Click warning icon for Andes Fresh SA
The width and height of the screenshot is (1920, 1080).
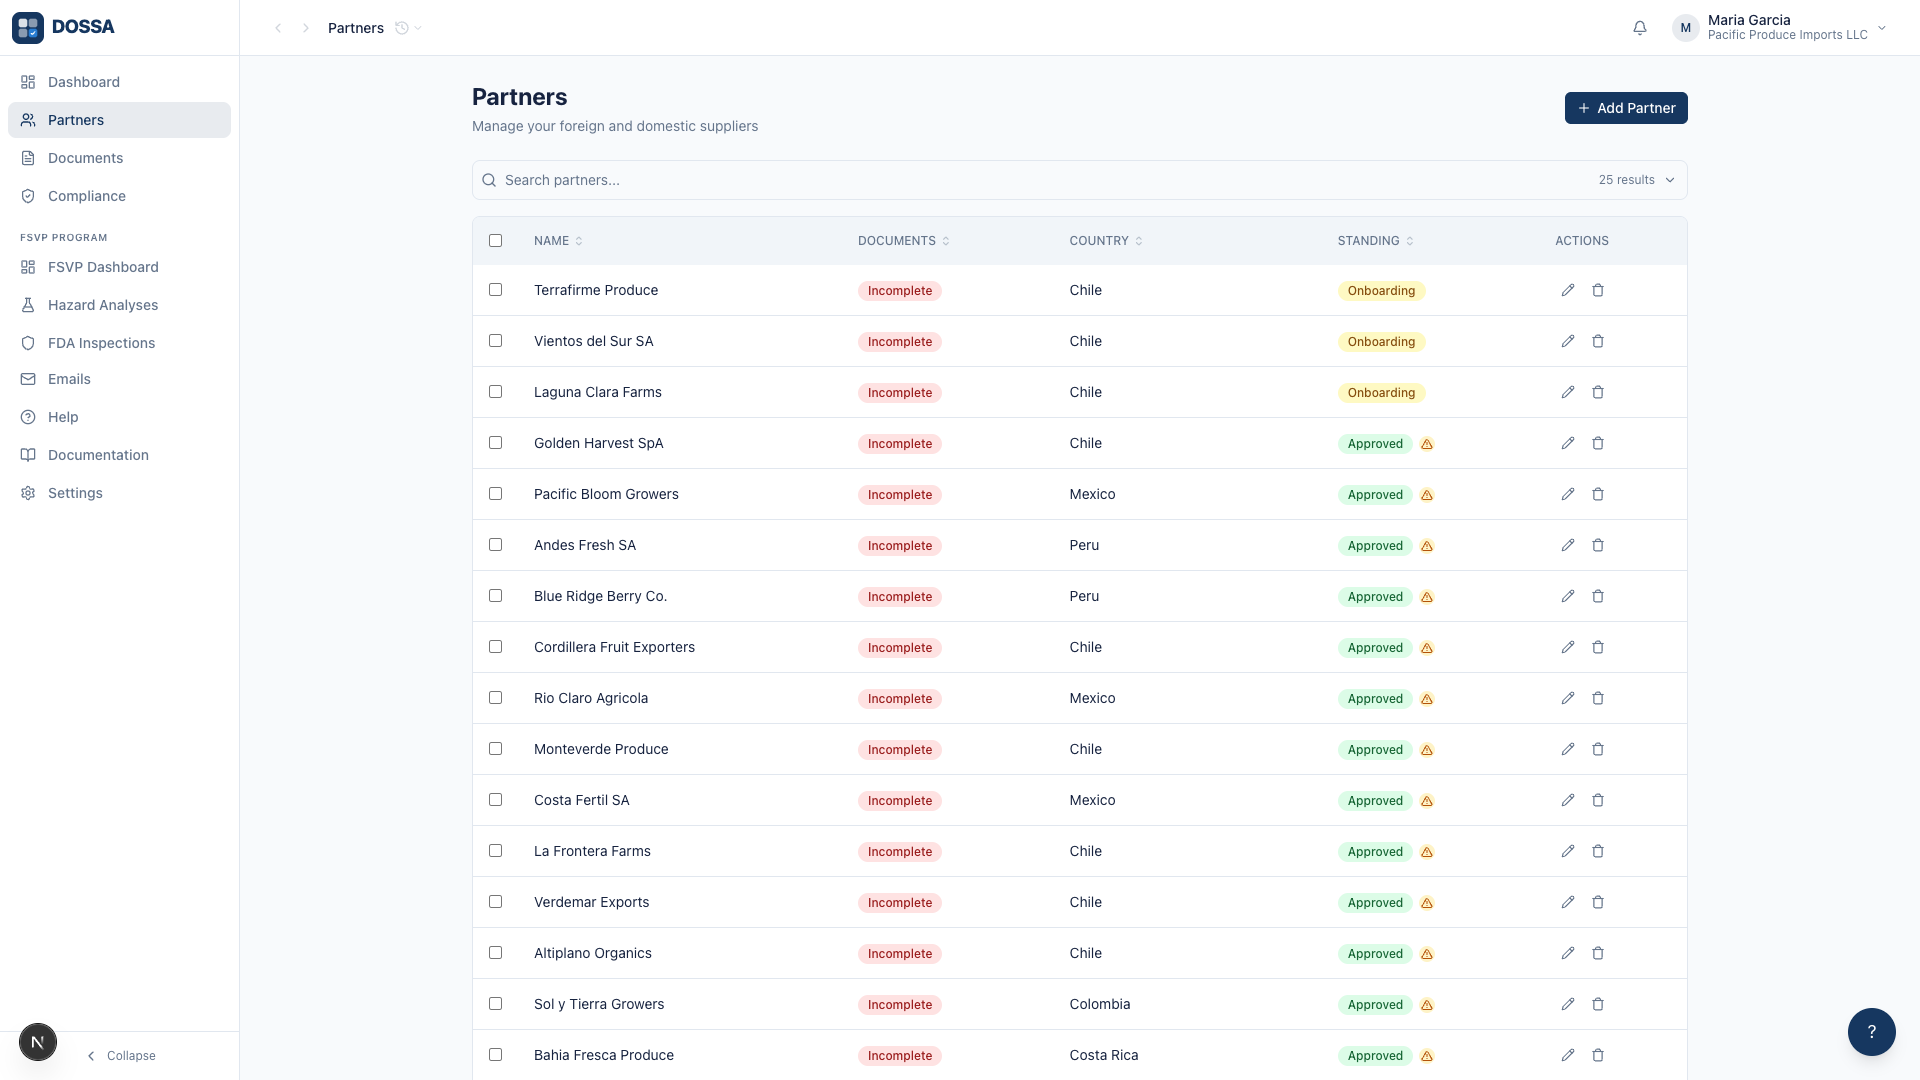tap(1427, 546)
